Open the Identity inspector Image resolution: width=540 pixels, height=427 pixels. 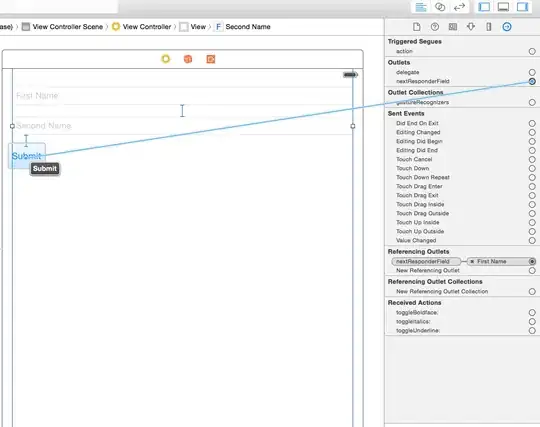tap(453, 27)
